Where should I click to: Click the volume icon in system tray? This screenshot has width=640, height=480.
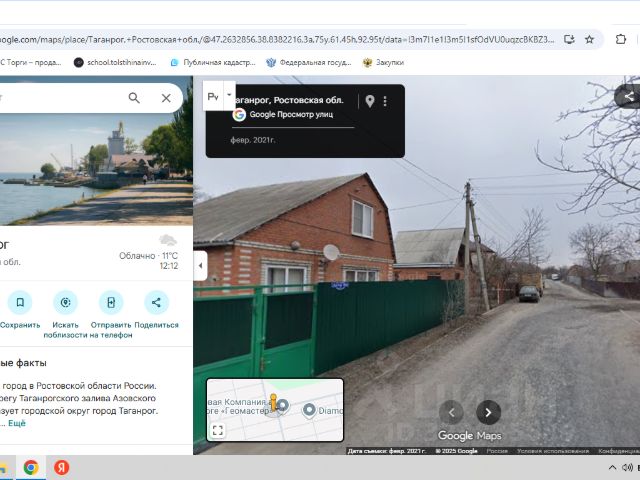(x=628, y=468)
